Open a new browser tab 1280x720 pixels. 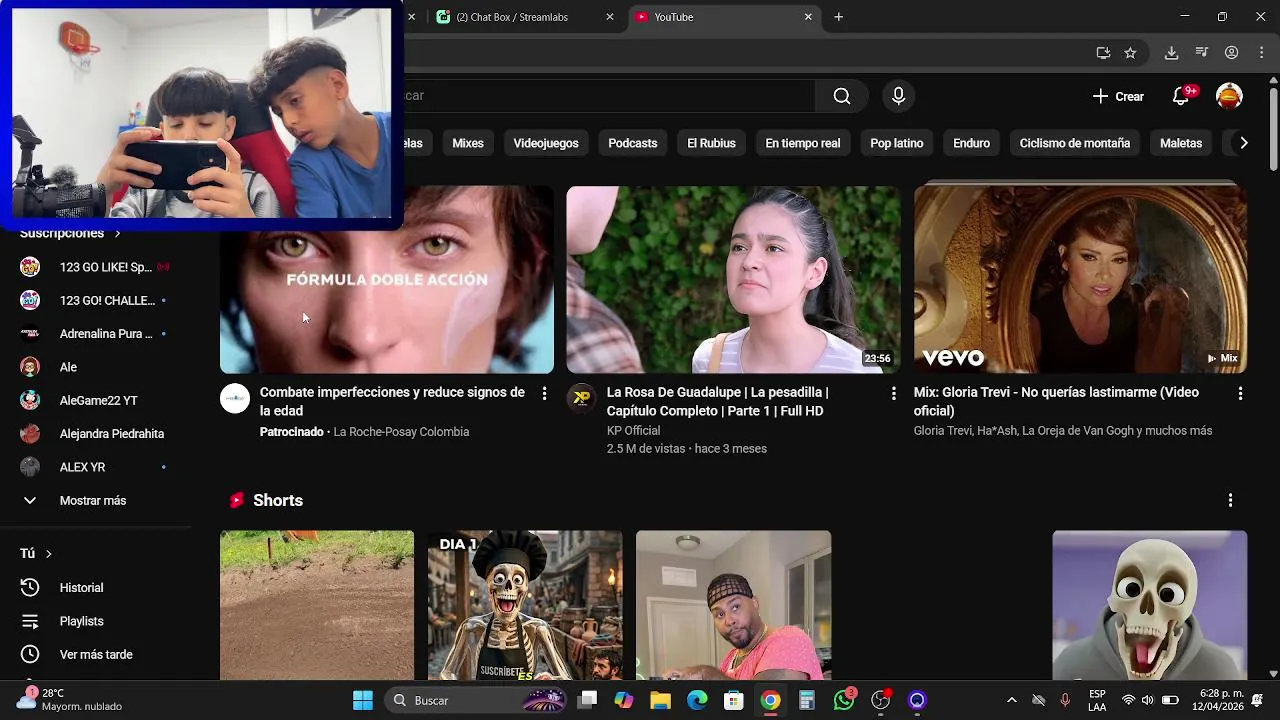tap(838, 17)
